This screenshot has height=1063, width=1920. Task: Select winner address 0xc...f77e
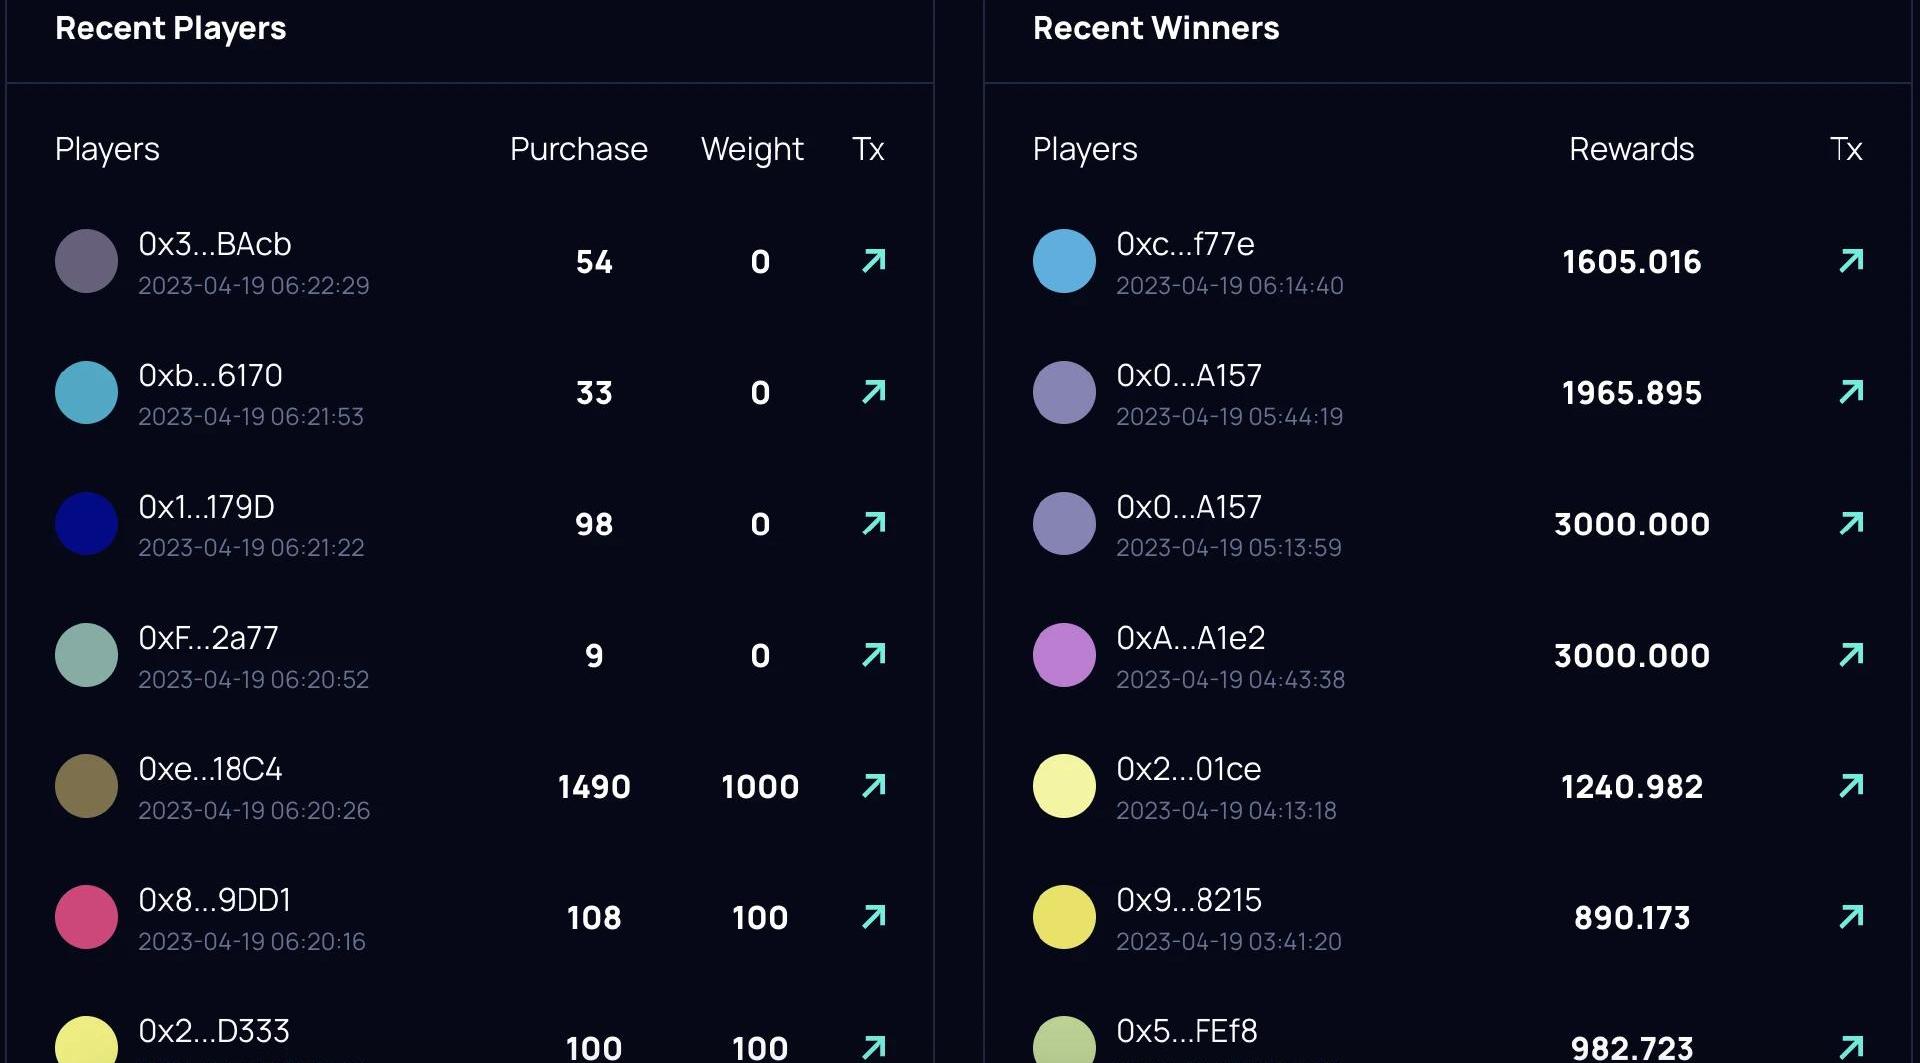tap(1185, 244)
